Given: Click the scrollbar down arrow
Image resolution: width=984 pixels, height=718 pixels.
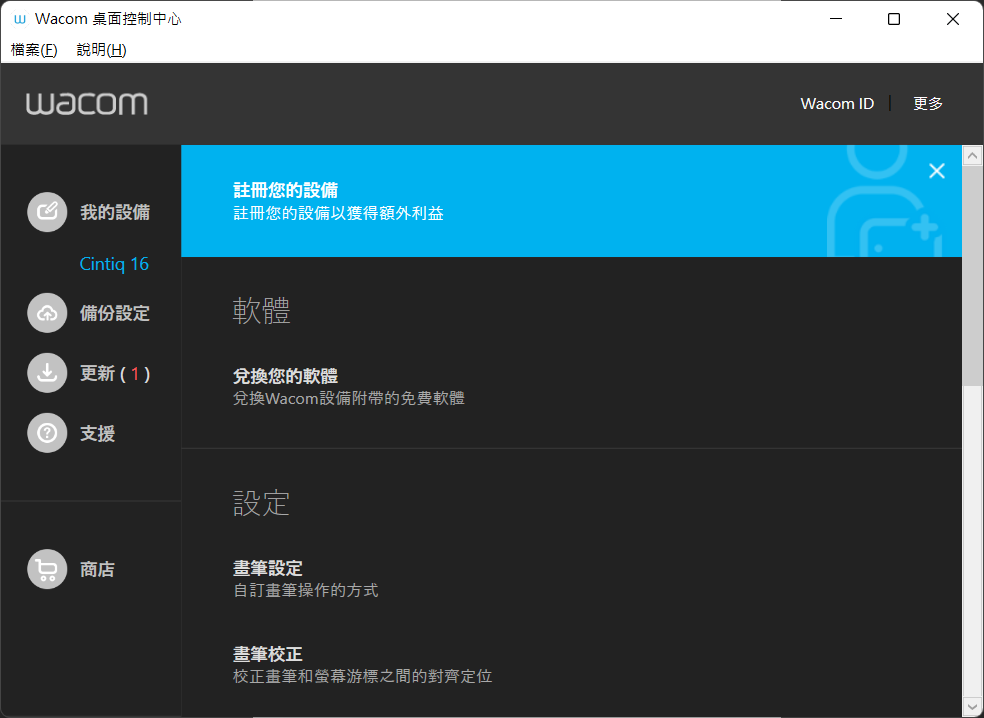Looking at the screenshot, I should tap(973, 707).
